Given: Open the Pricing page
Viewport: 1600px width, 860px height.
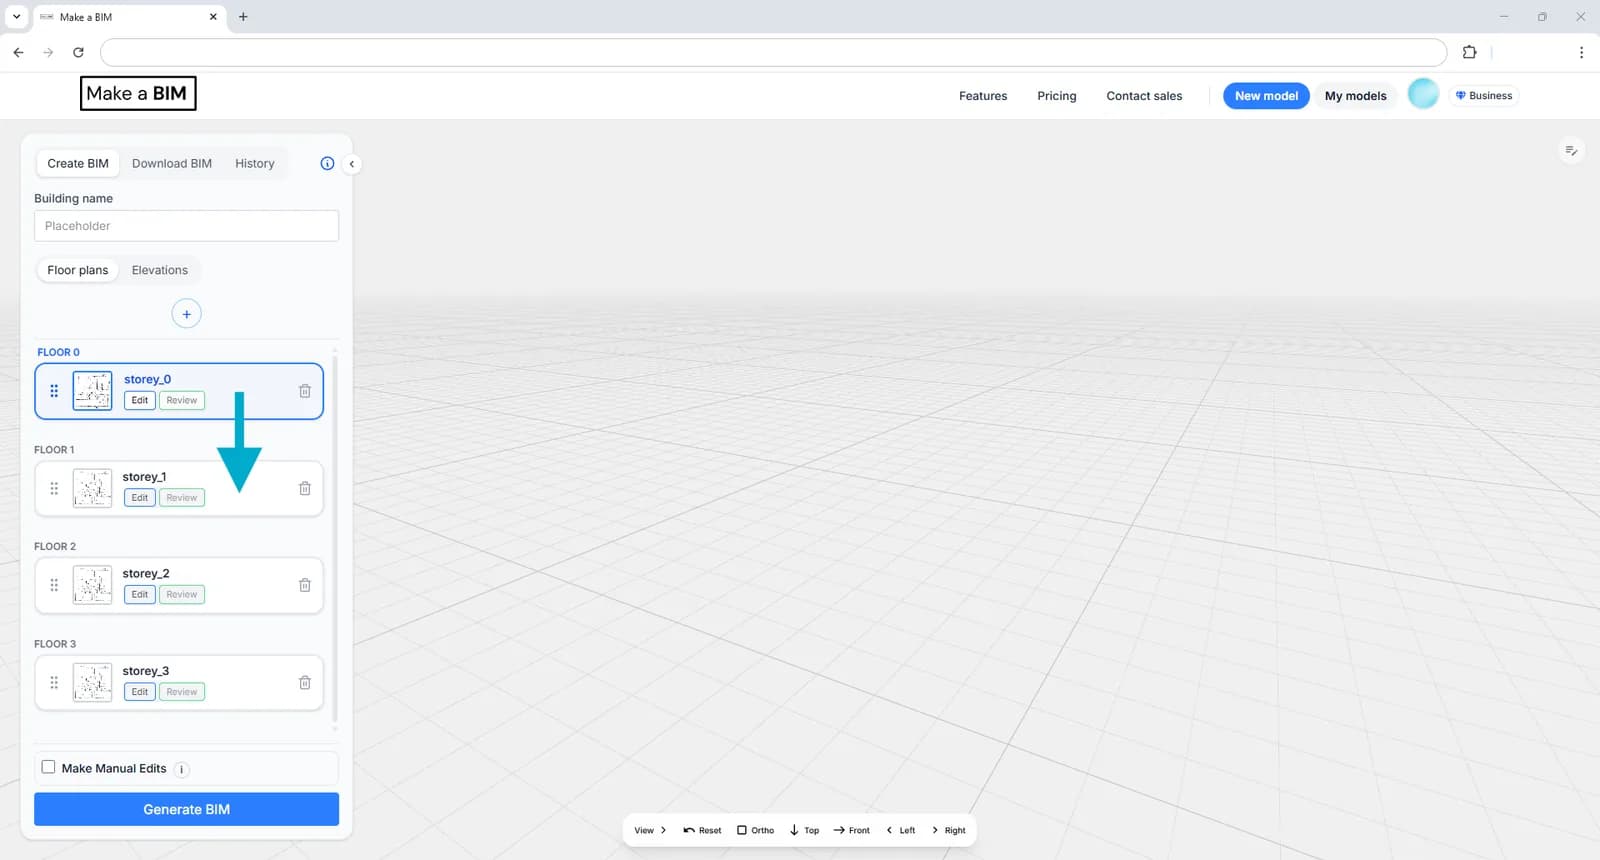Looking at the screenshot, I should 1057,96.
